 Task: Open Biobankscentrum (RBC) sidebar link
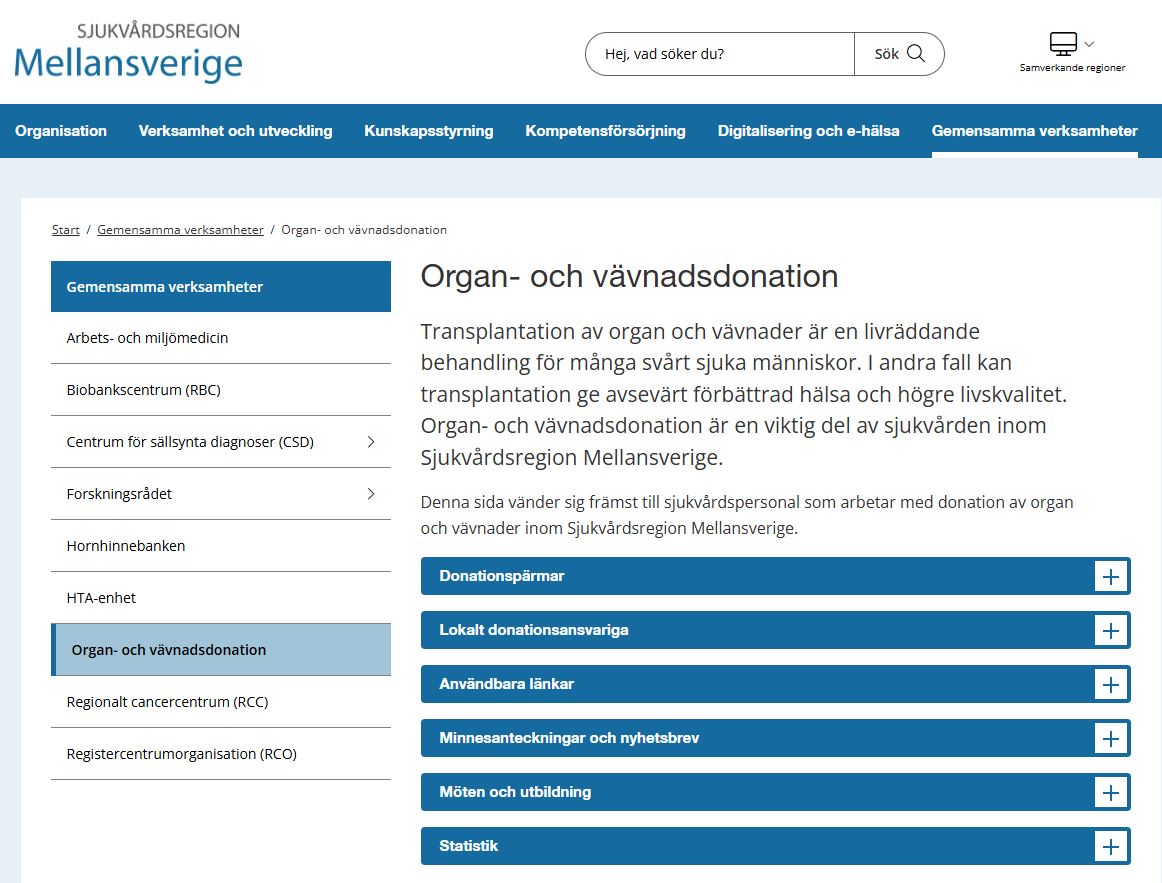click(x=221, y=390)
